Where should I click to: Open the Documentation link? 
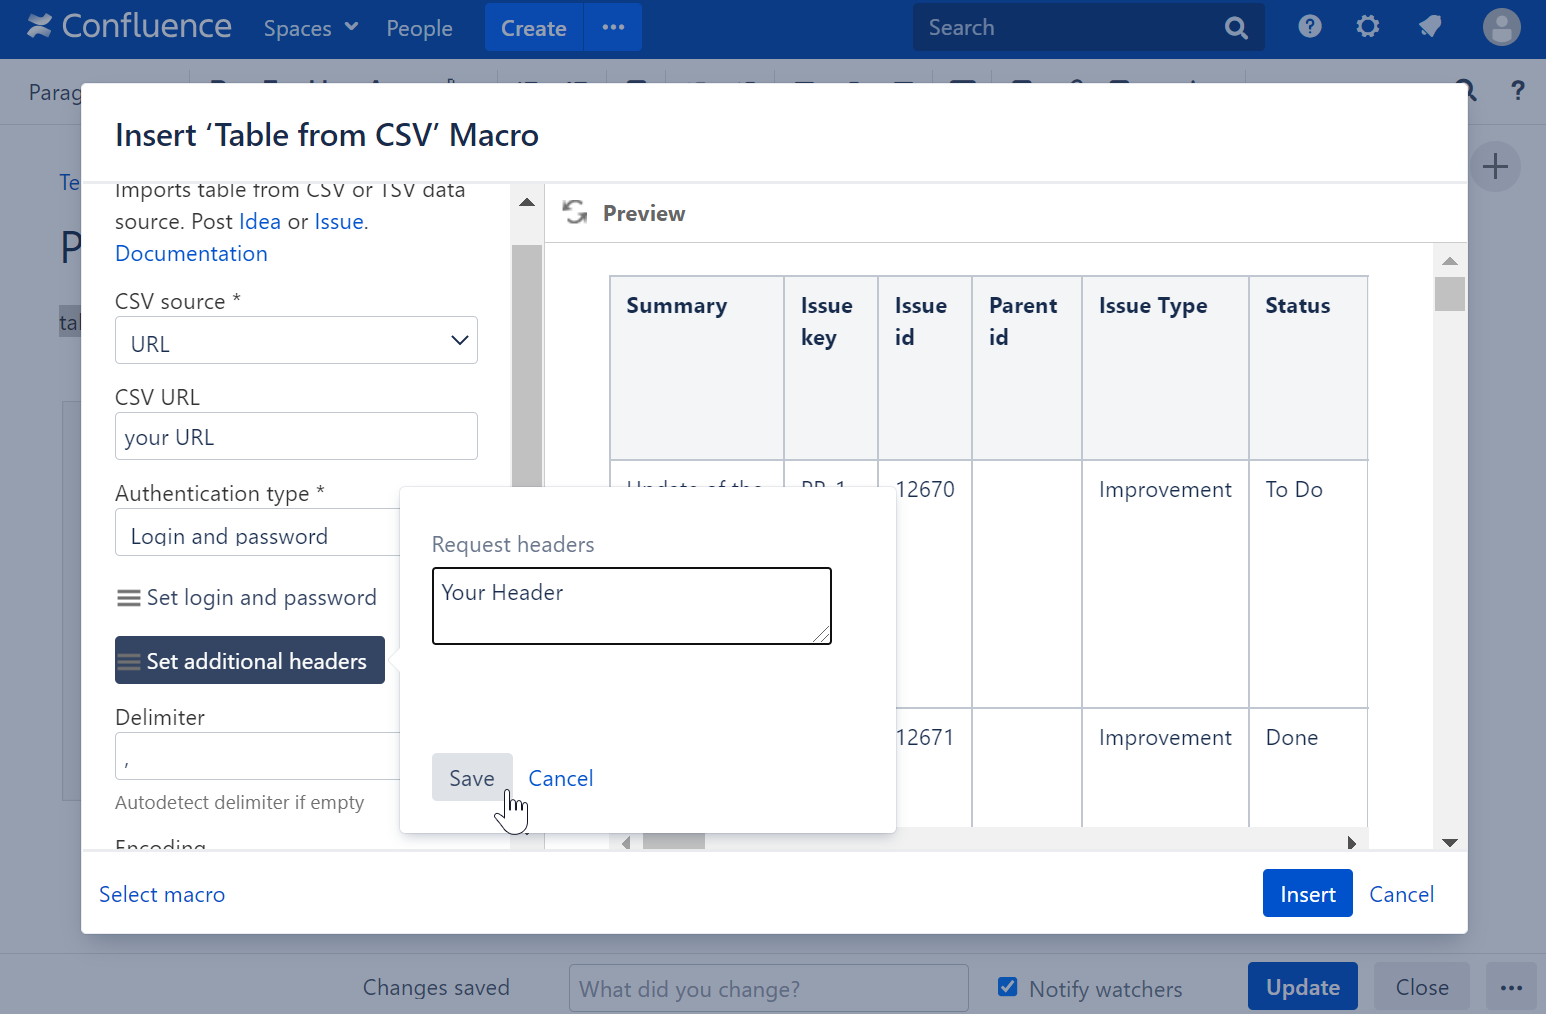click(x=191, y=254)
